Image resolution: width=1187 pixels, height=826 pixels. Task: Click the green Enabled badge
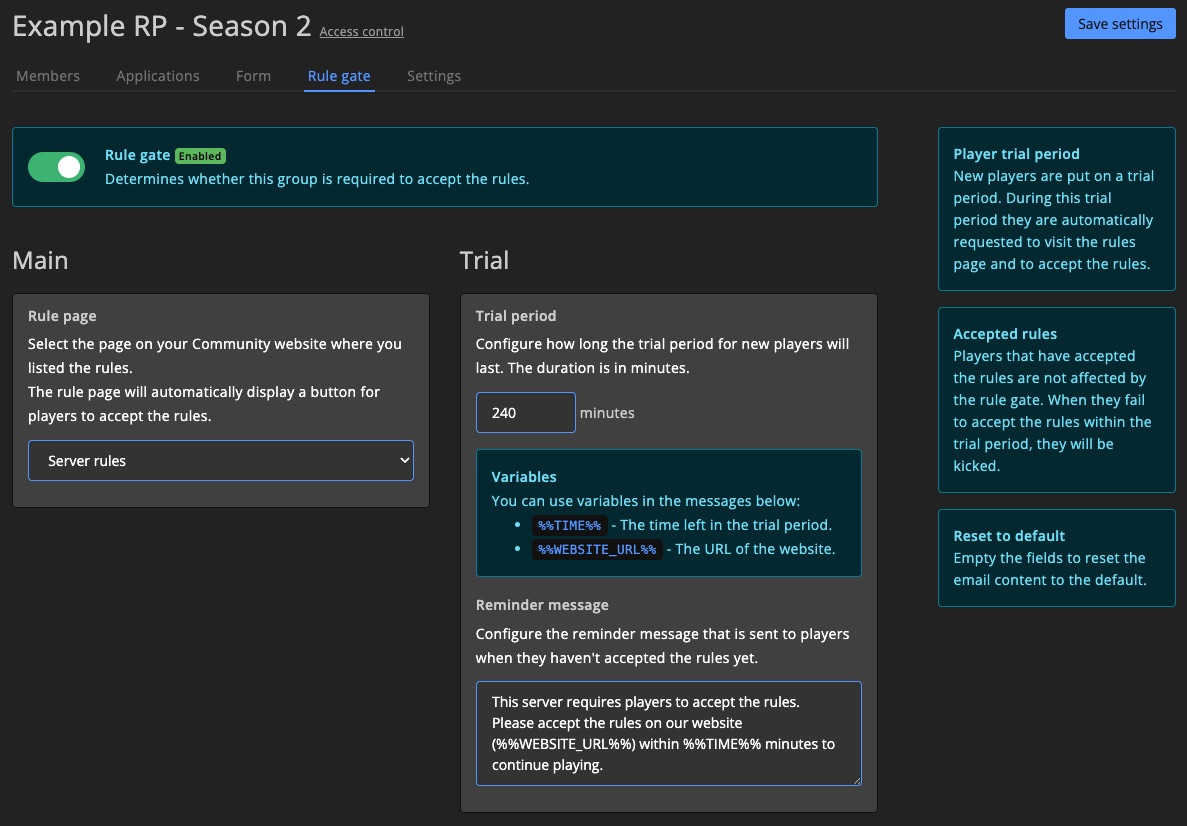coord(201,156)
